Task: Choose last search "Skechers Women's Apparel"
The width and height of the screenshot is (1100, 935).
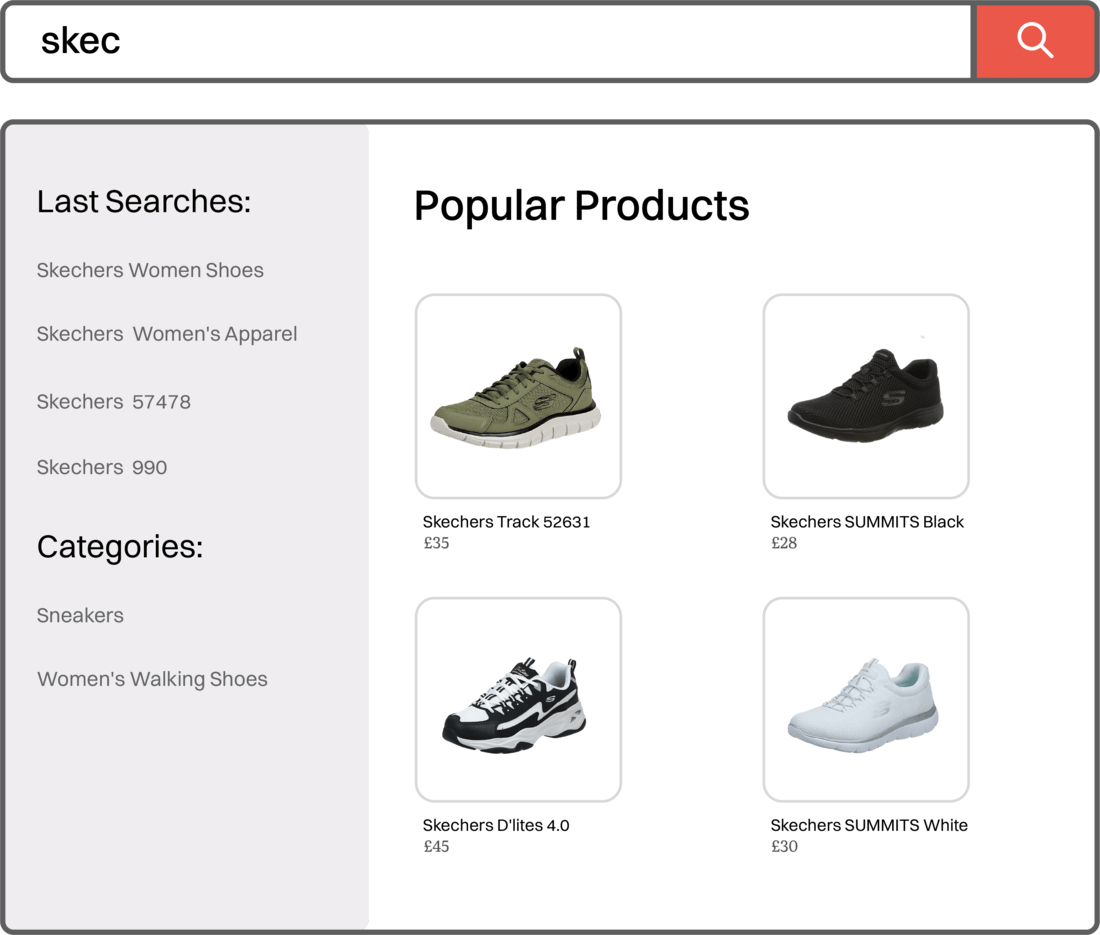Action: coord(167,334)
